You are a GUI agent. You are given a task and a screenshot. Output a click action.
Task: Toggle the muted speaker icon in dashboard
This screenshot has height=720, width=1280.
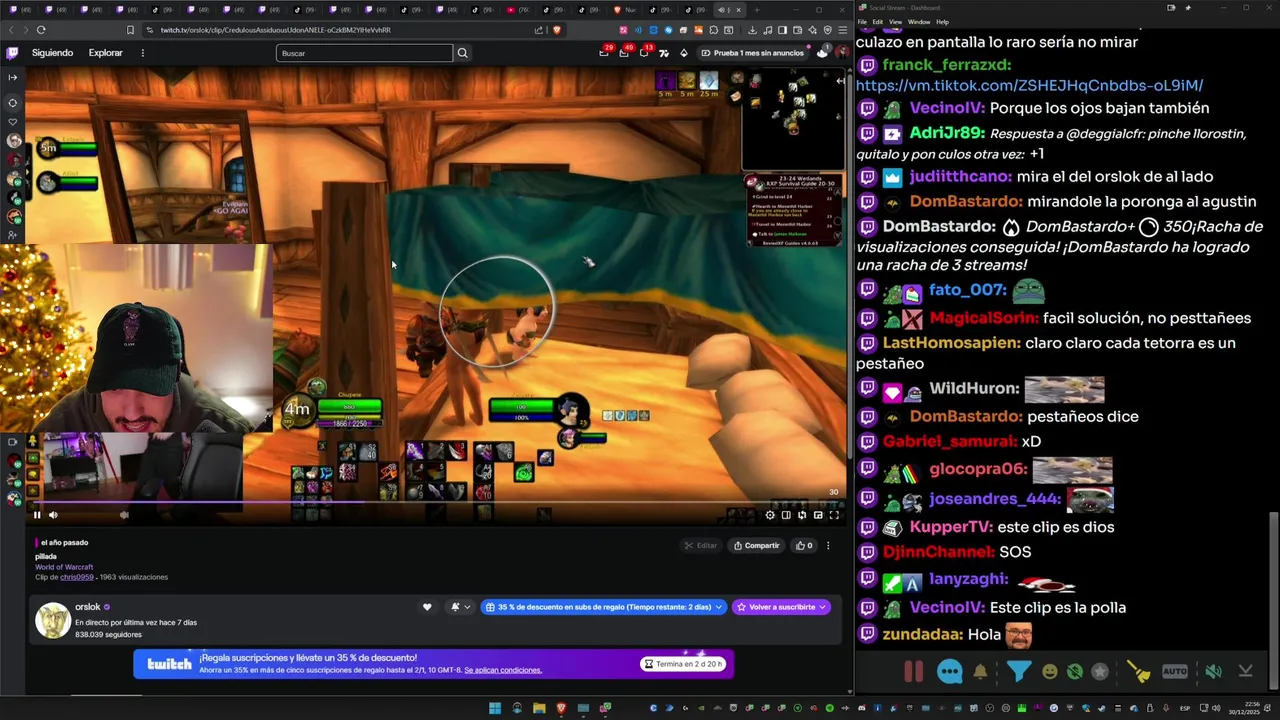[1213, 672]
